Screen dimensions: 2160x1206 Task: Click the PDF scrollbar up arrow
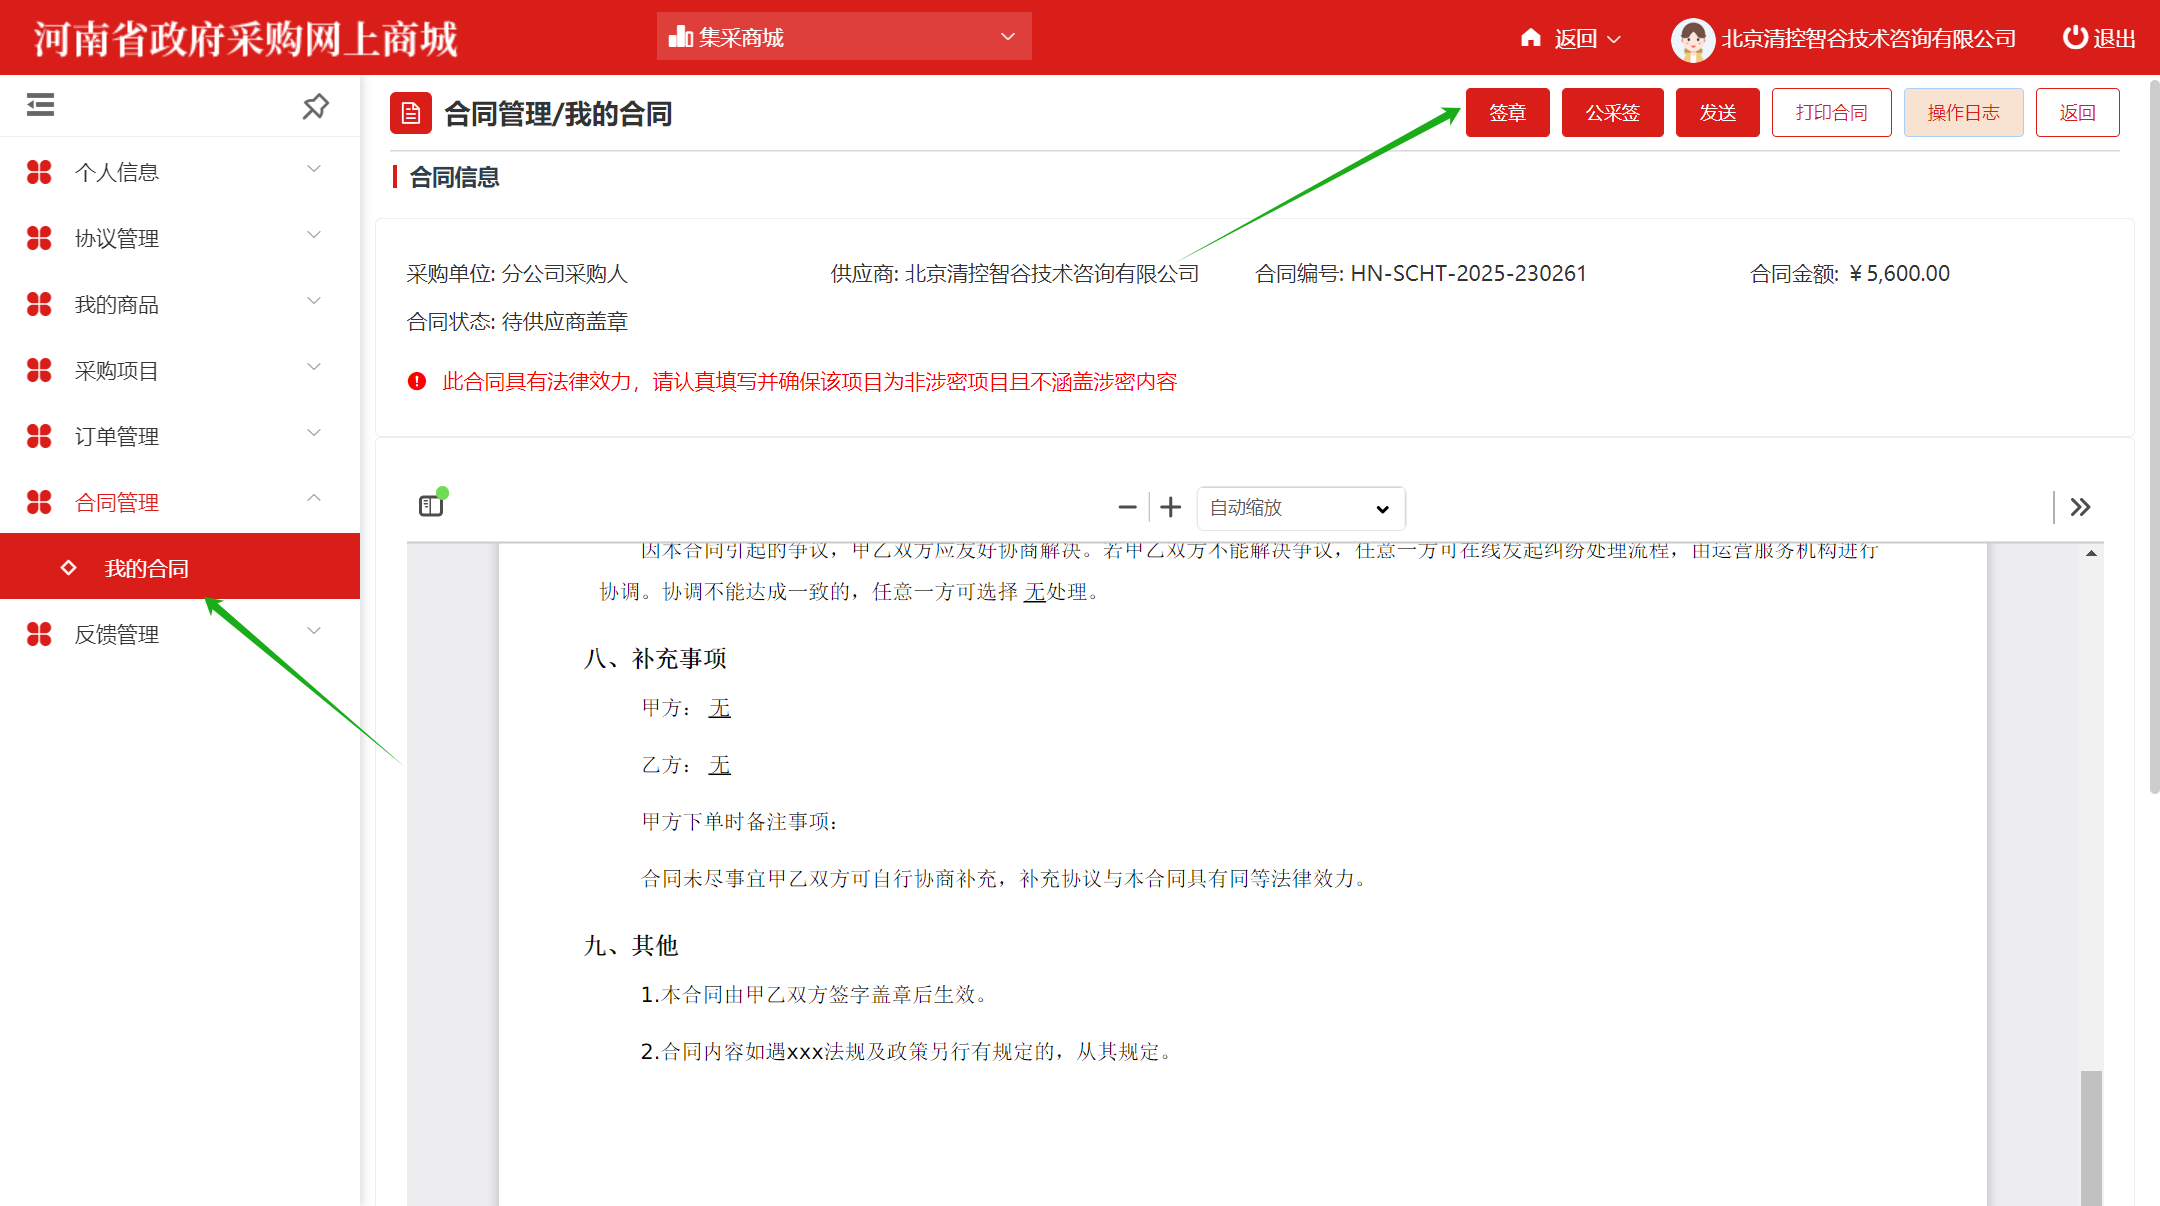(x=2091, y=553)
